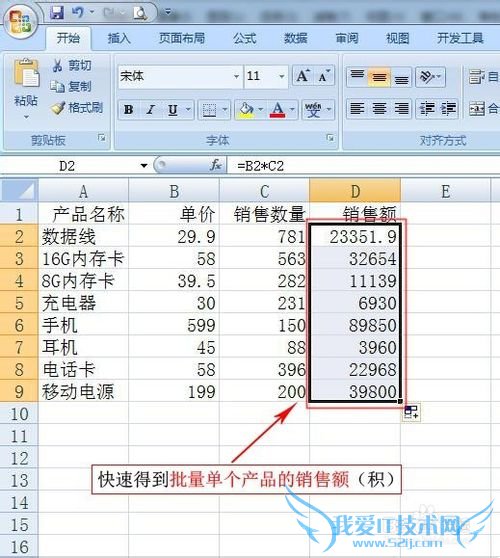Open the borders dropdown arrow

[225, 109]
